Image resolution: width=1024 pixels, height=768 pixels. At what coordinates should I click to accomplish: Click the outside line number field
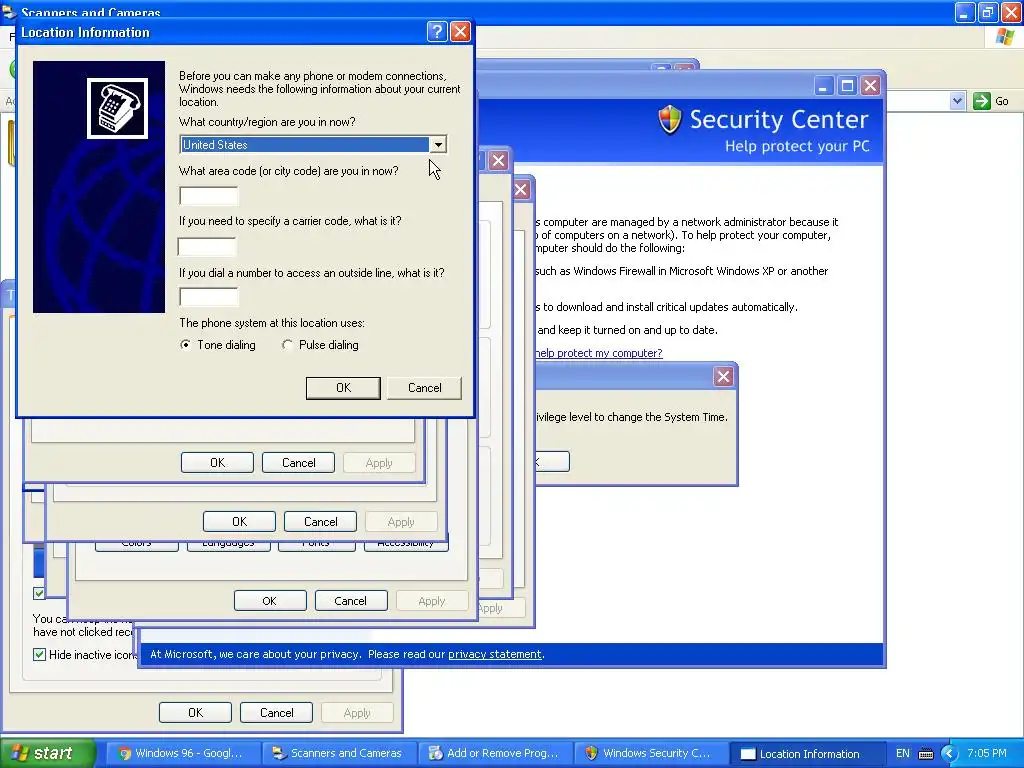(209, 296)
